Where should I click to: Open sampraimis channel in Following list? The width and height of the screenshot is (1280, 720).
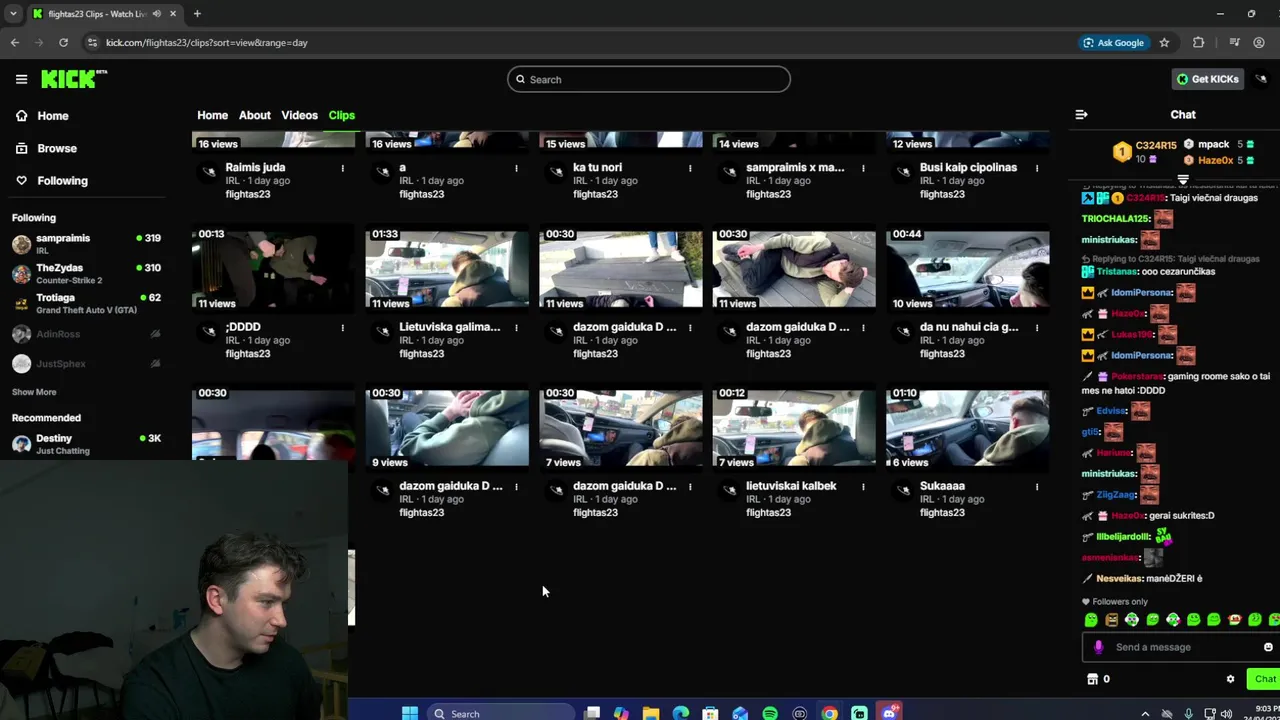(87, 244)
